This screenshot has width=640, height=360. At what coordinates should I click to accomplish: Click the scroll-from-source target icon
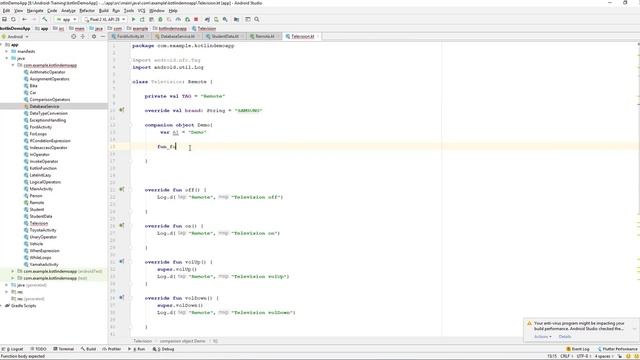[73, 36]
